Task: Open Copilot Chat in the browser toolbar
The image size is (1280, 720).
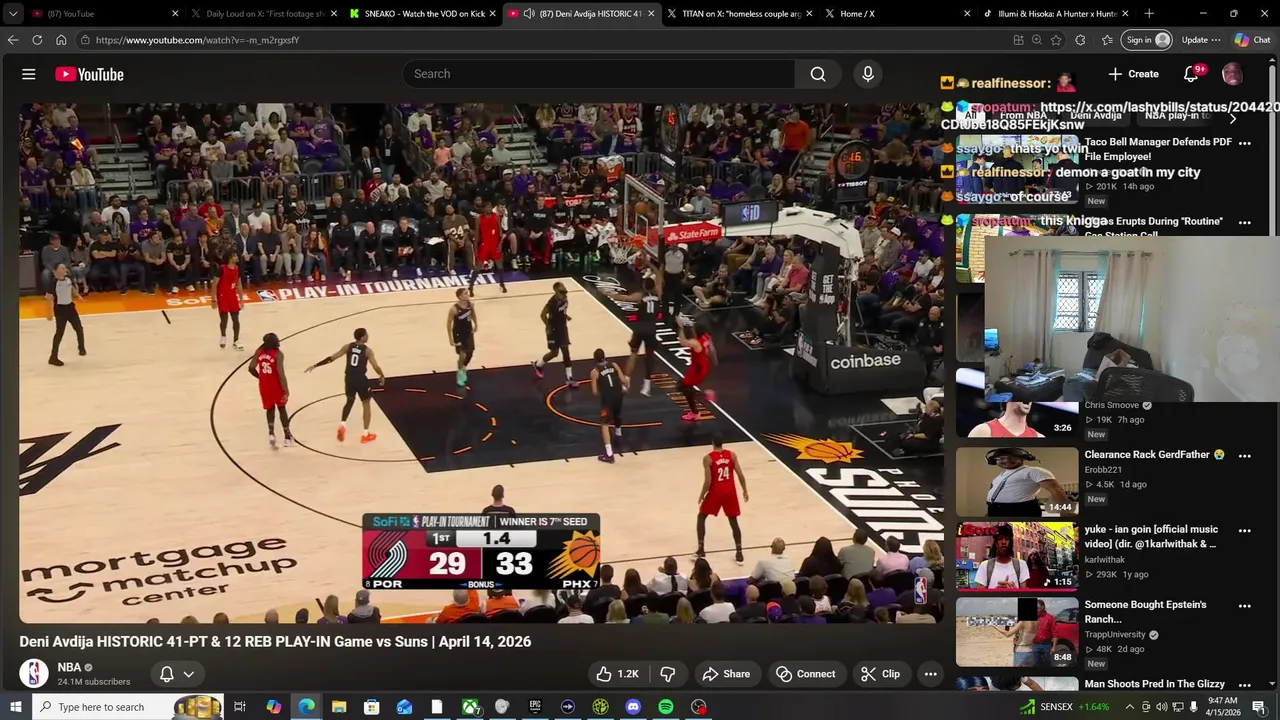Action: tap(1252, 40)
